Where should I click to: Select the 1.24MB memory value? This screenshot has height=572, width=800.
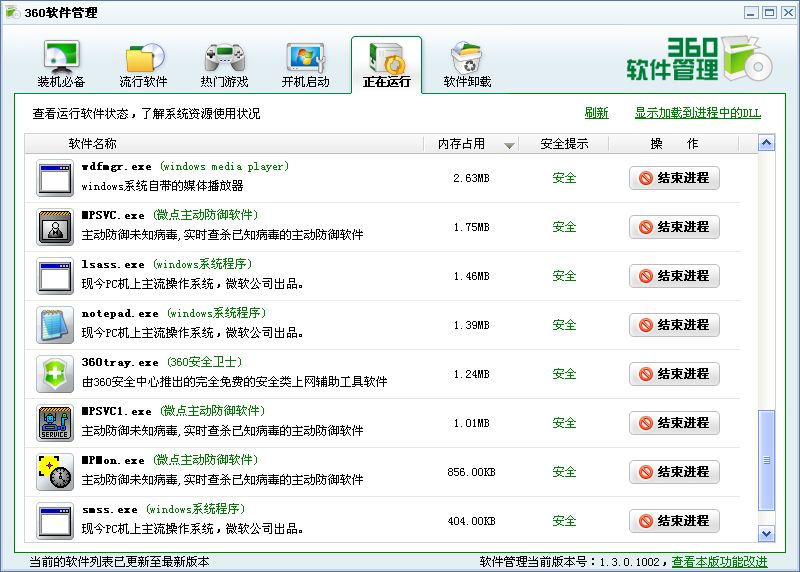click(x=471, y=374)
